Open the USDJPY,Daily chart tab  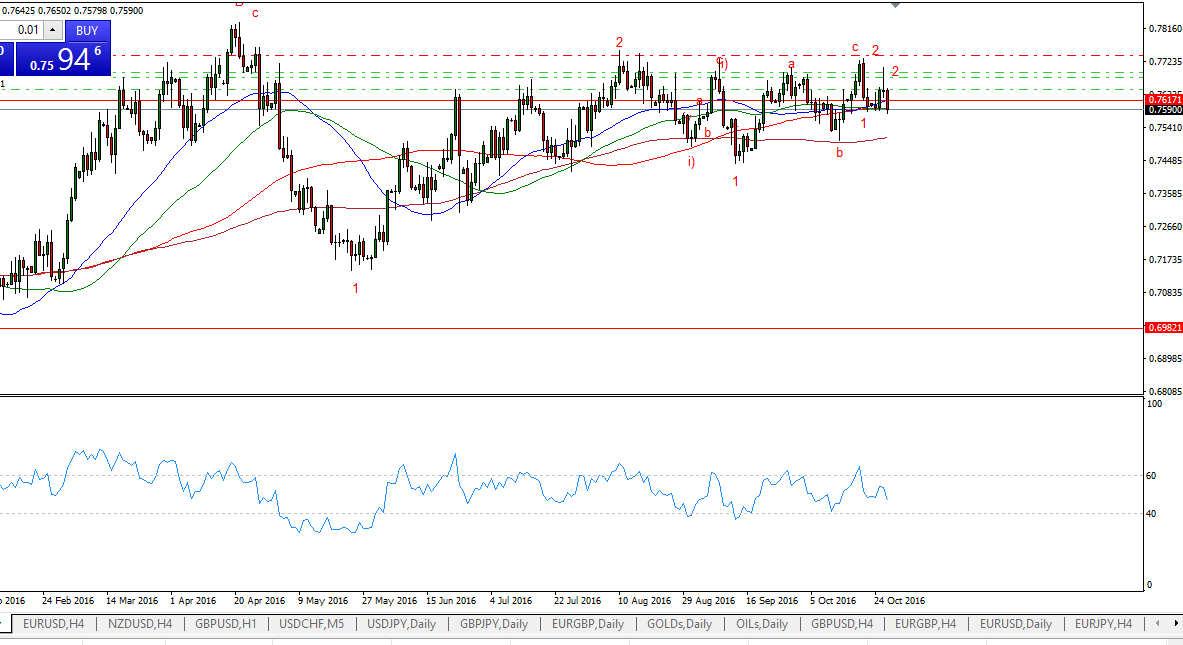402,624
